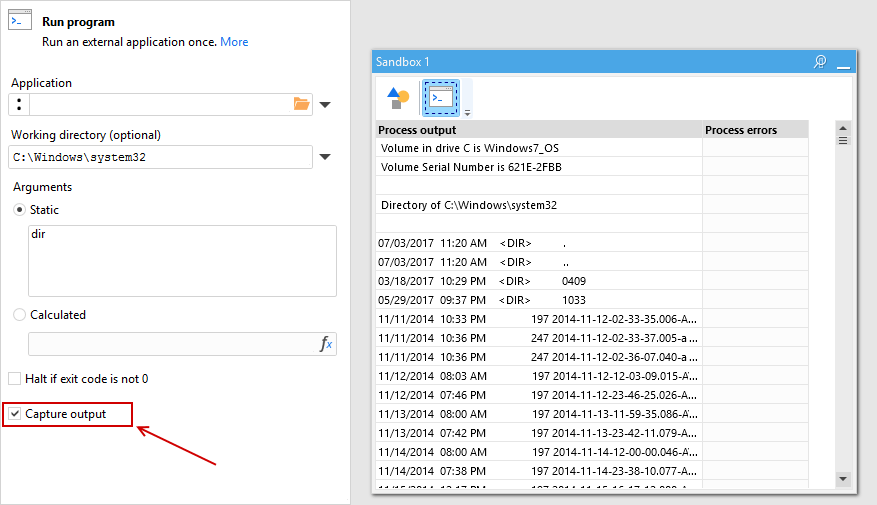Click scrollbar up arrow in Sandbox output
This screenshot has height=505, width=877.
[x=843, y=128]
